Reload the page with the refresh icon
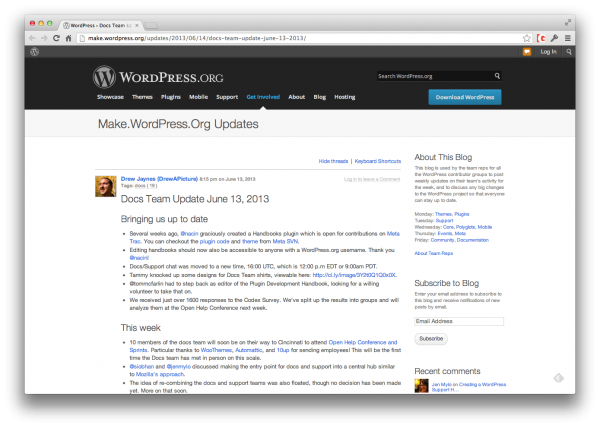 (56, 38)
